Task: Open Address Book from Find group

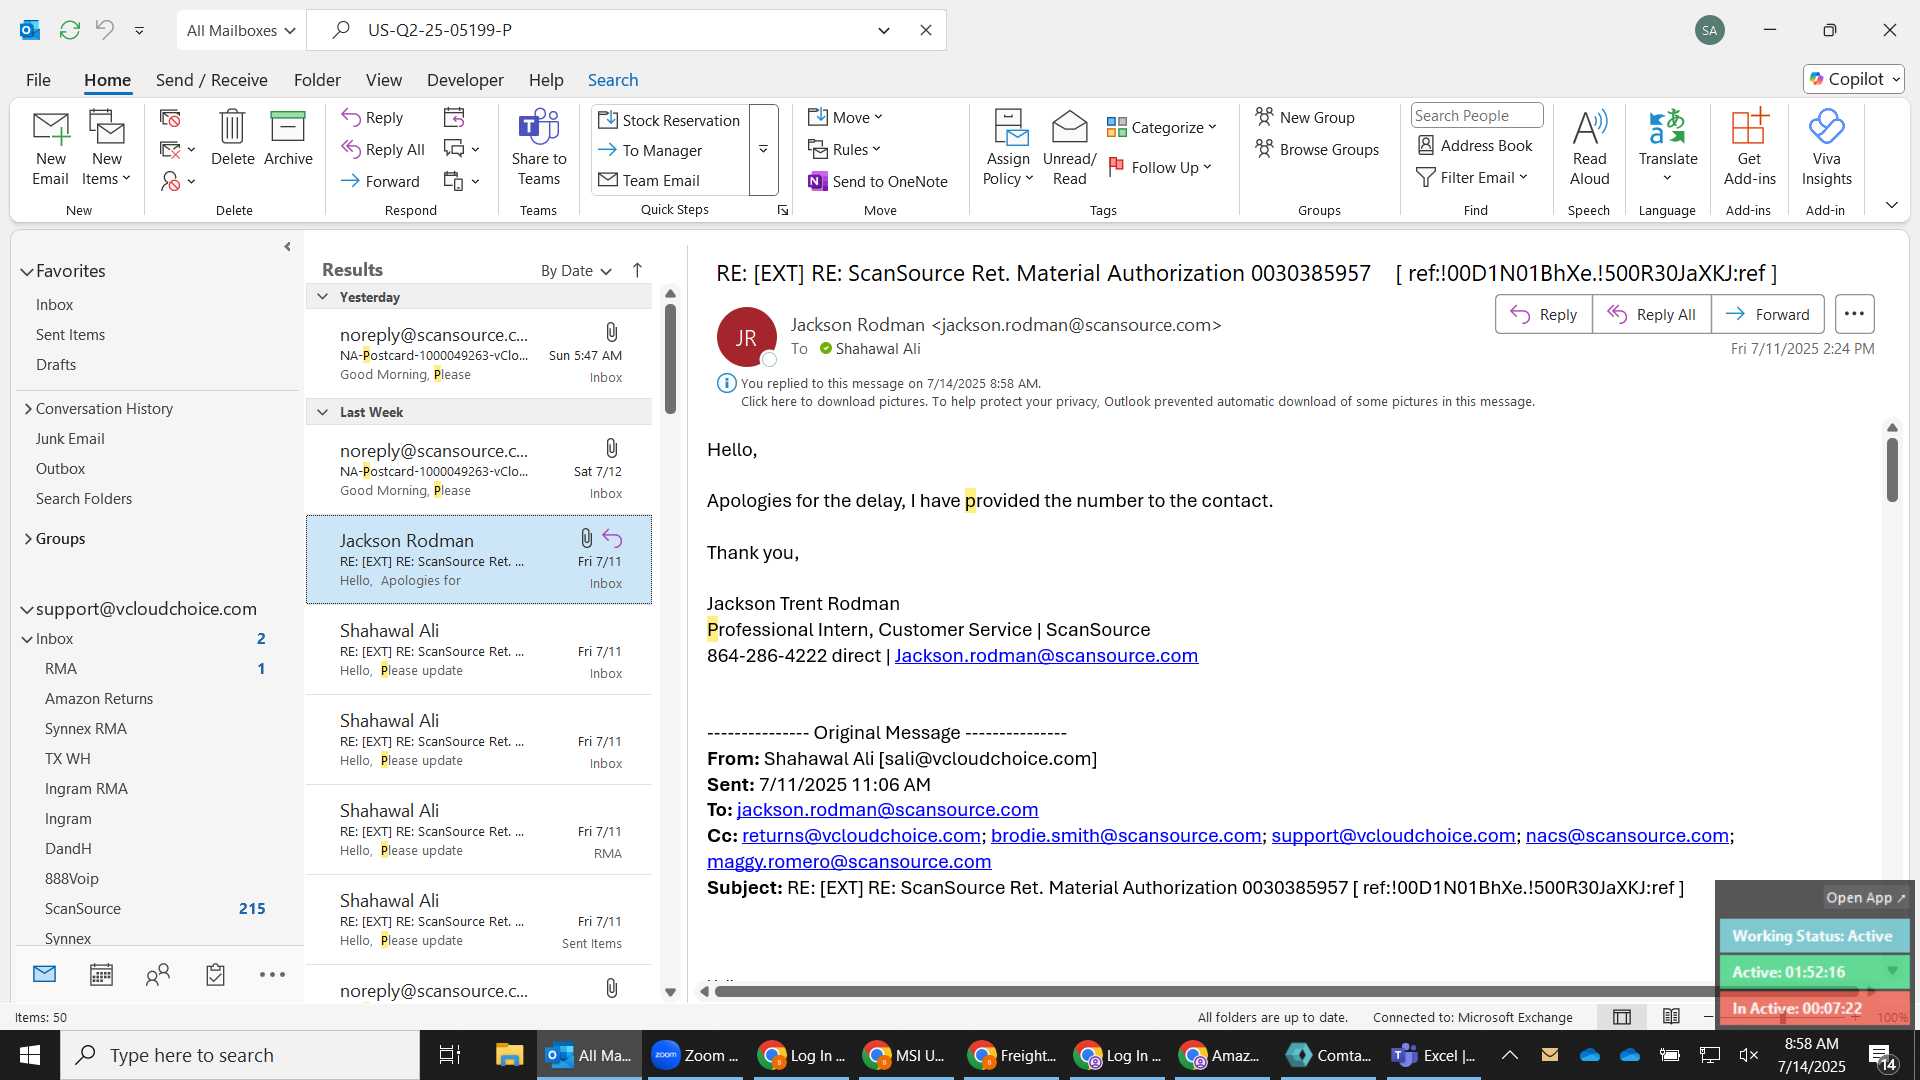Action: [1475, 146]
